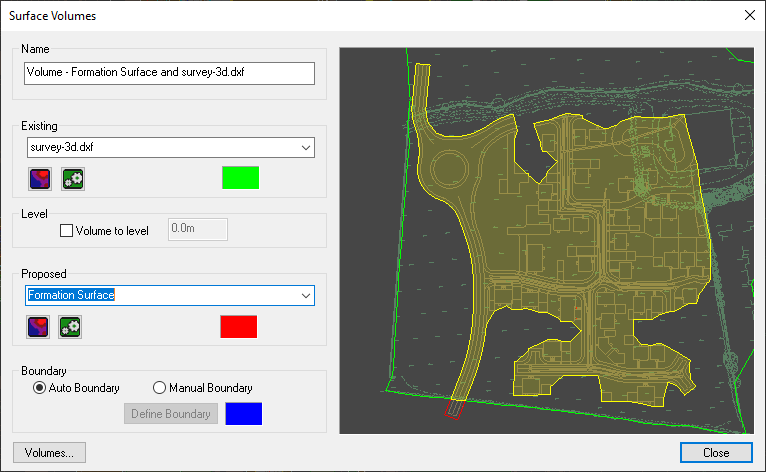766x472 pixels.
Task: Close the Surface Volumes dialog with X
Action: pyautogui.click(x=750, y=15)
